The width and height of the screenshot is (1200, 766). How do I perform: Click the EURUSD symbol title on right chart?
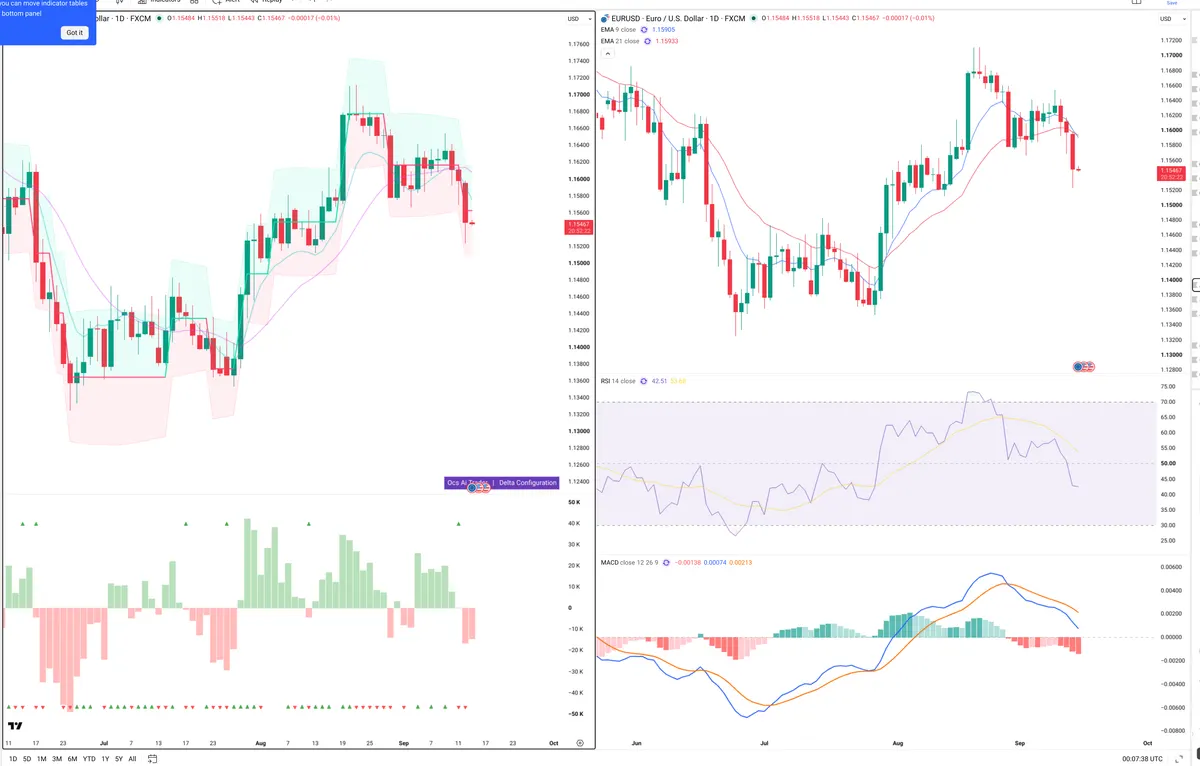[678, 18]
